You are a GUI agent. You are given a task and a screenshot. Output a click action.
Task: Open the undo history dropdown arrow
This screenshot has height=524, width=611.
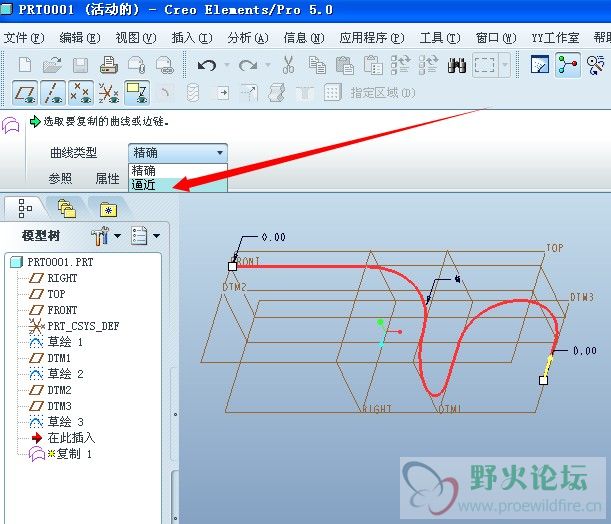coord(227,65)
